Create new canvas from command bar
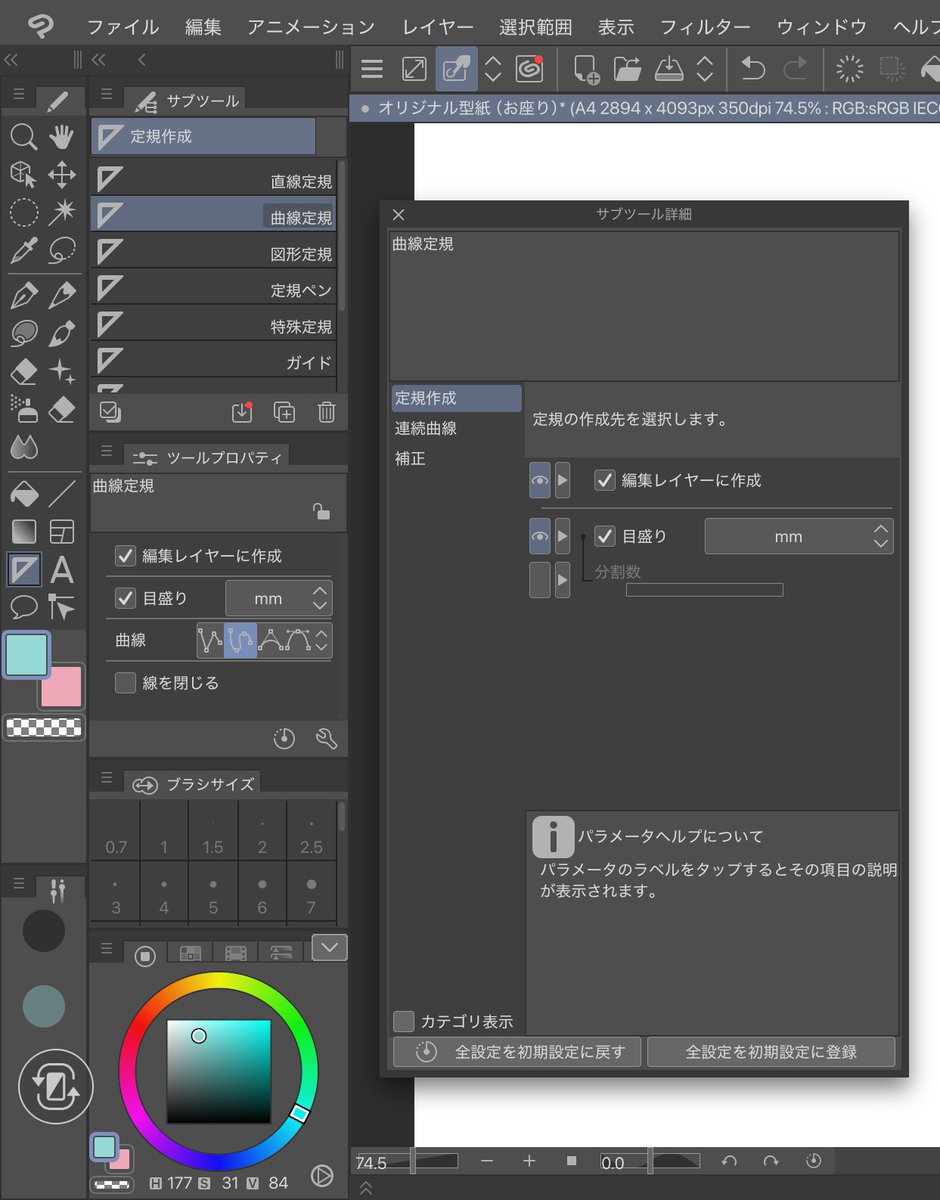The width and height of the screenshot is (940, 1200). pos(586,68)
